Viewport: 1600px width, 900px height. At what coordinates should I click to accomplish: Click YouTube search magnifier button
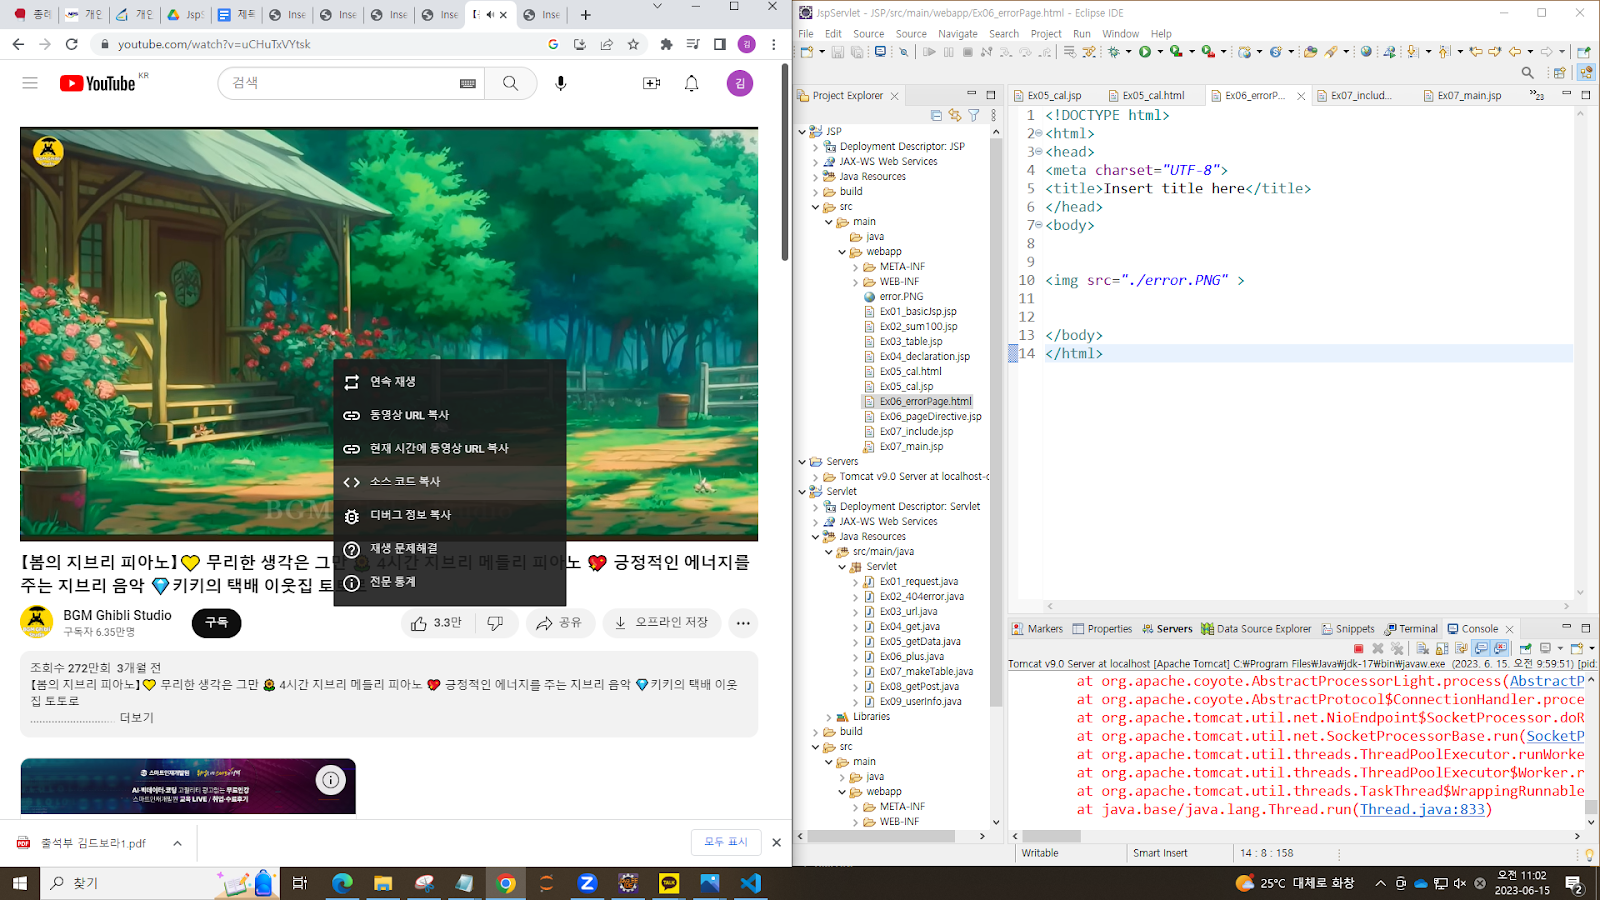[x=511, y=84]
